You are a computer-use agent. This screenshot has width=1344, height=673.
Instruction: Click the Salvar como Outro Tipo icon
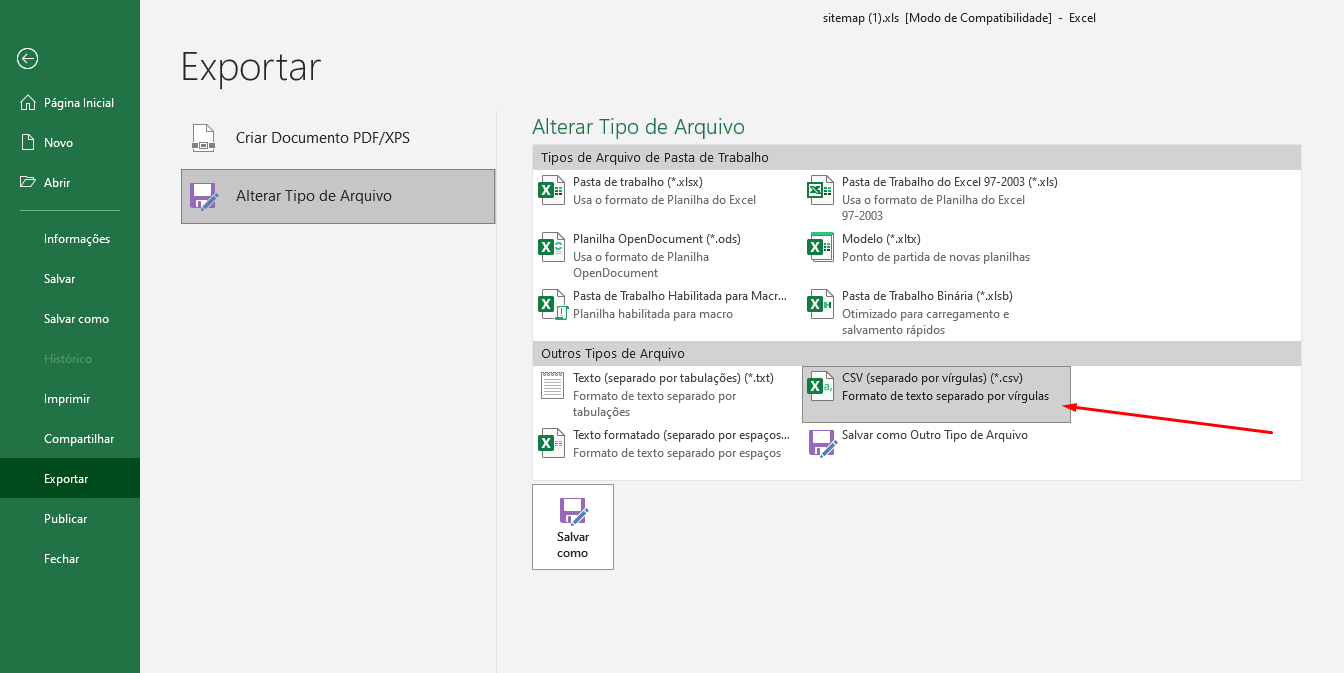pos(822,443)
